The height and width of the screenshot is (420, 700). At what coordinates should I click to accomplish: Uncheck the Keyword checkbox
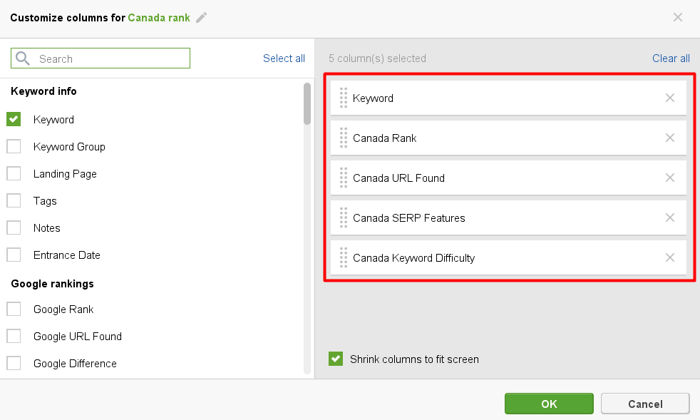[13, 119]
